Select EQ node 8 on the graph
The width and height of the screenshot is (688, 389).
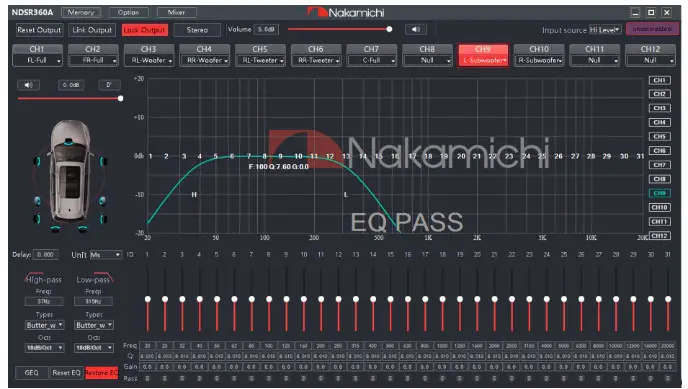[265, 156]
